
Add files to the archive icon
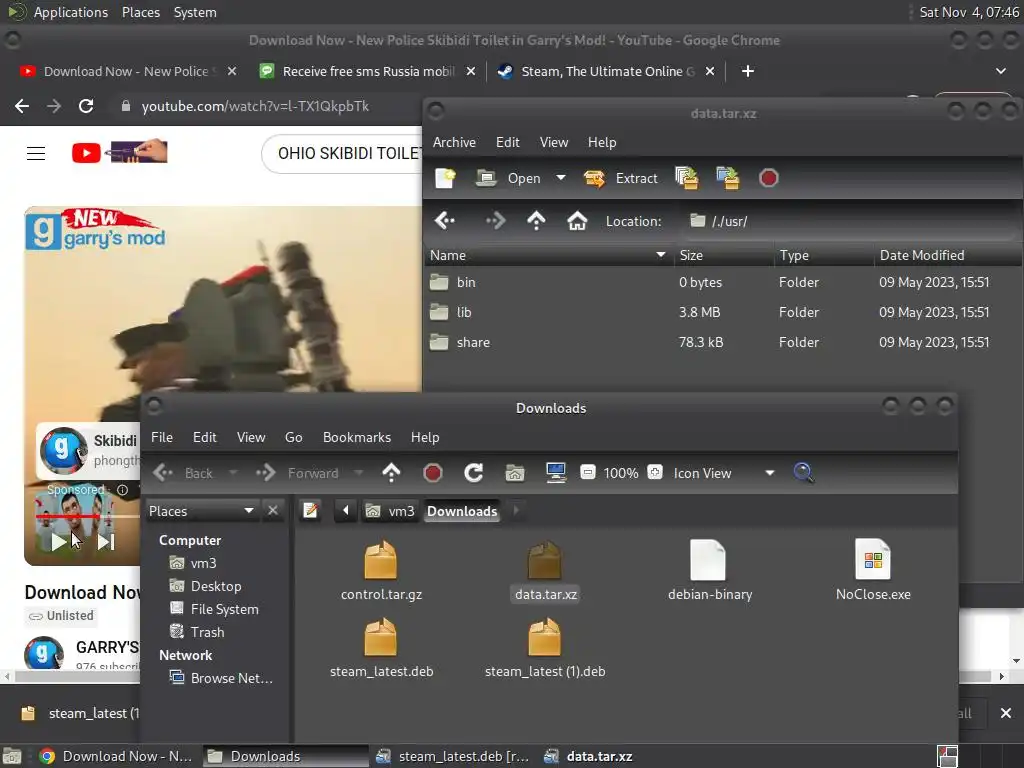tap(686, 178)
